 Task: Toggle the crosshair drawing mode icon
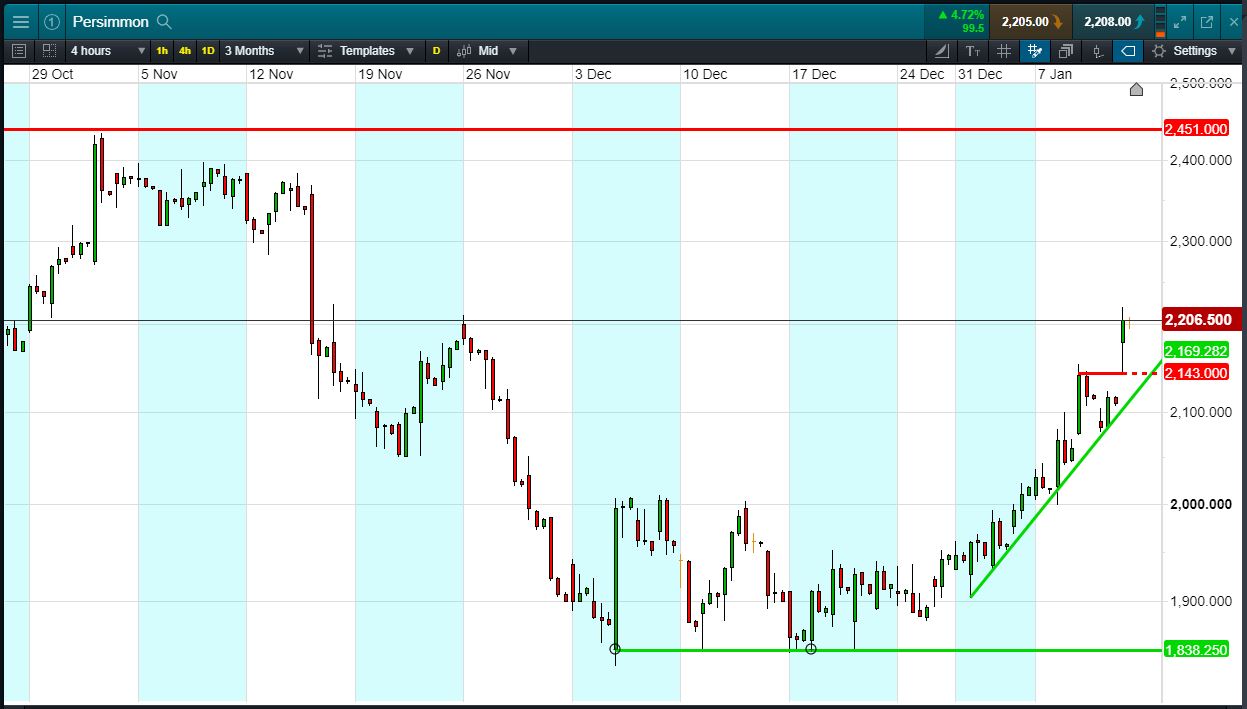1035,51
